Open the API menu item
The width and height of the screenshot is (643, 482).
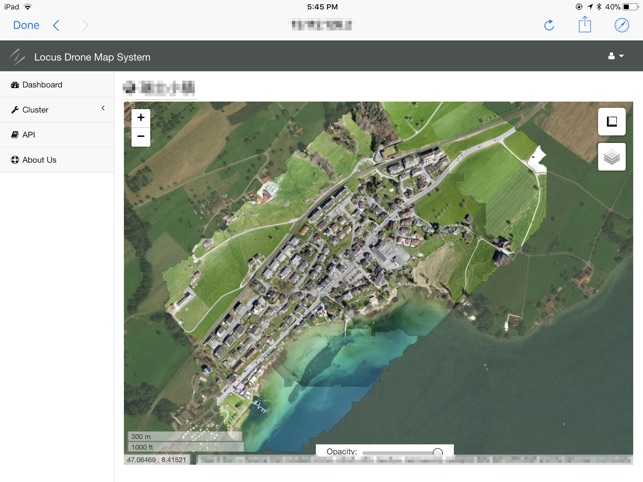[57, 135]
